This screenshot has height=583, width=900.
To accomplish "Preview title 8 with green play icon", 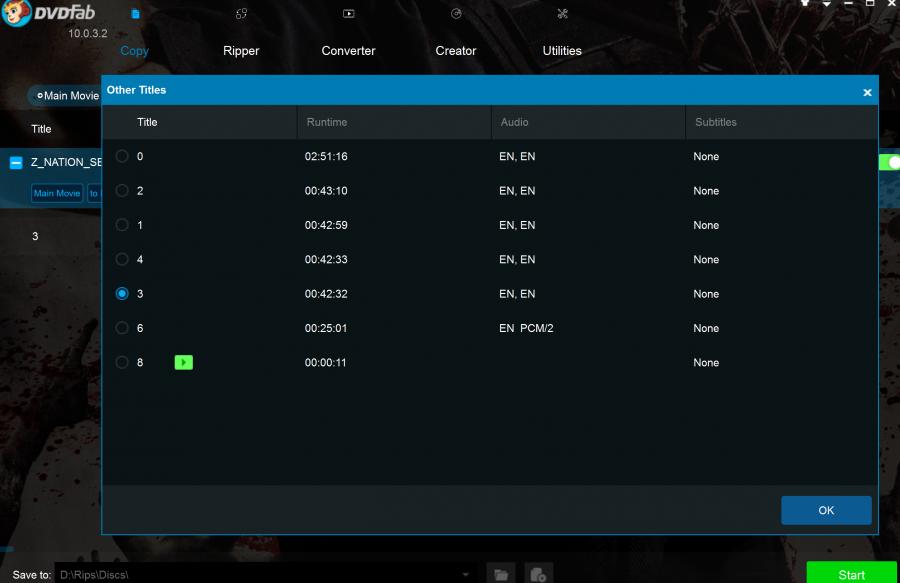I will coord(184,363).
